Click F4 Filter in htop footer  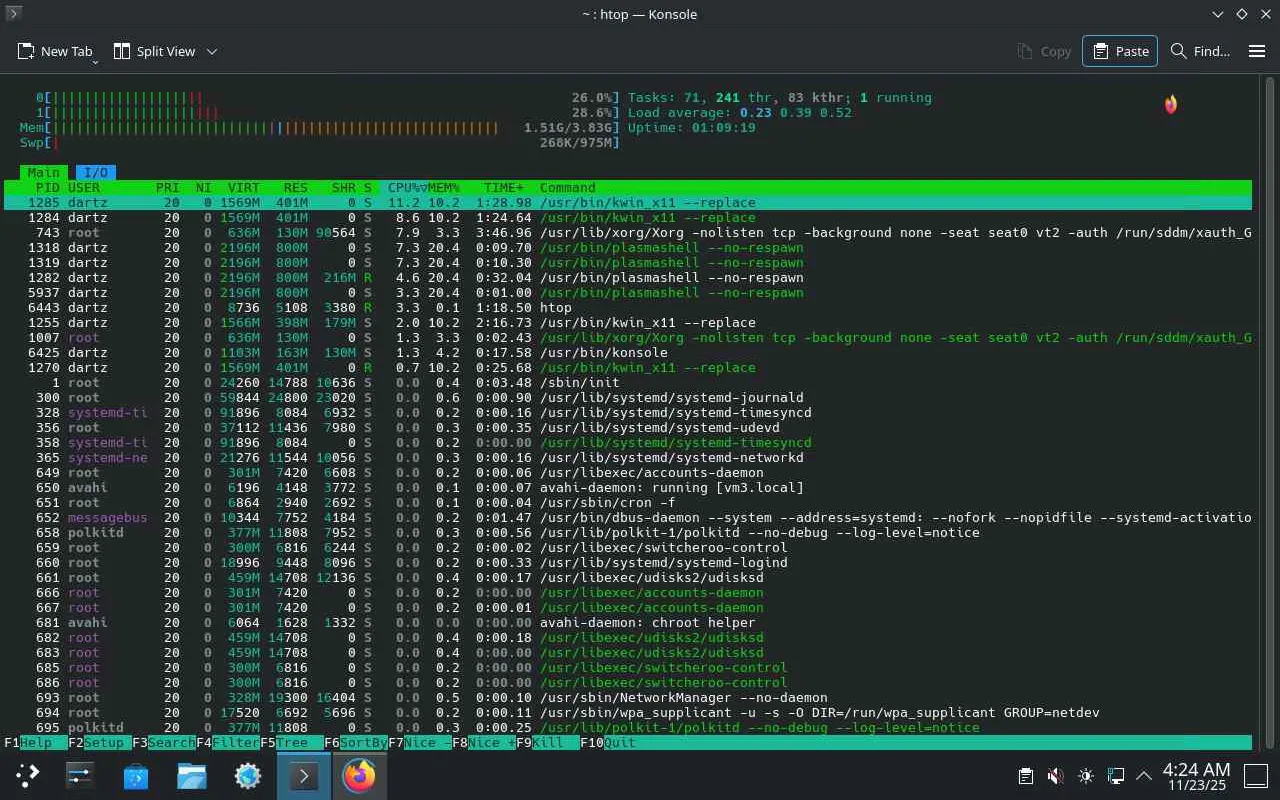228,743
